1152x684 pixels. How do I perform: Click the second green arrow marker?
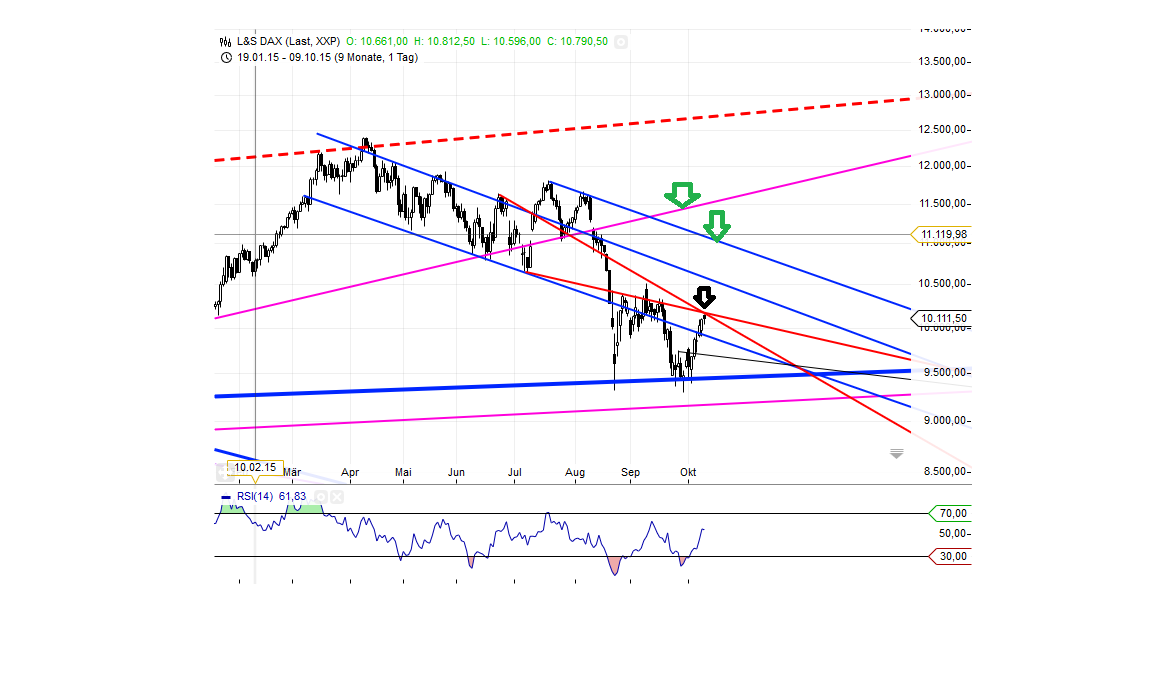(x=717, y=227)
